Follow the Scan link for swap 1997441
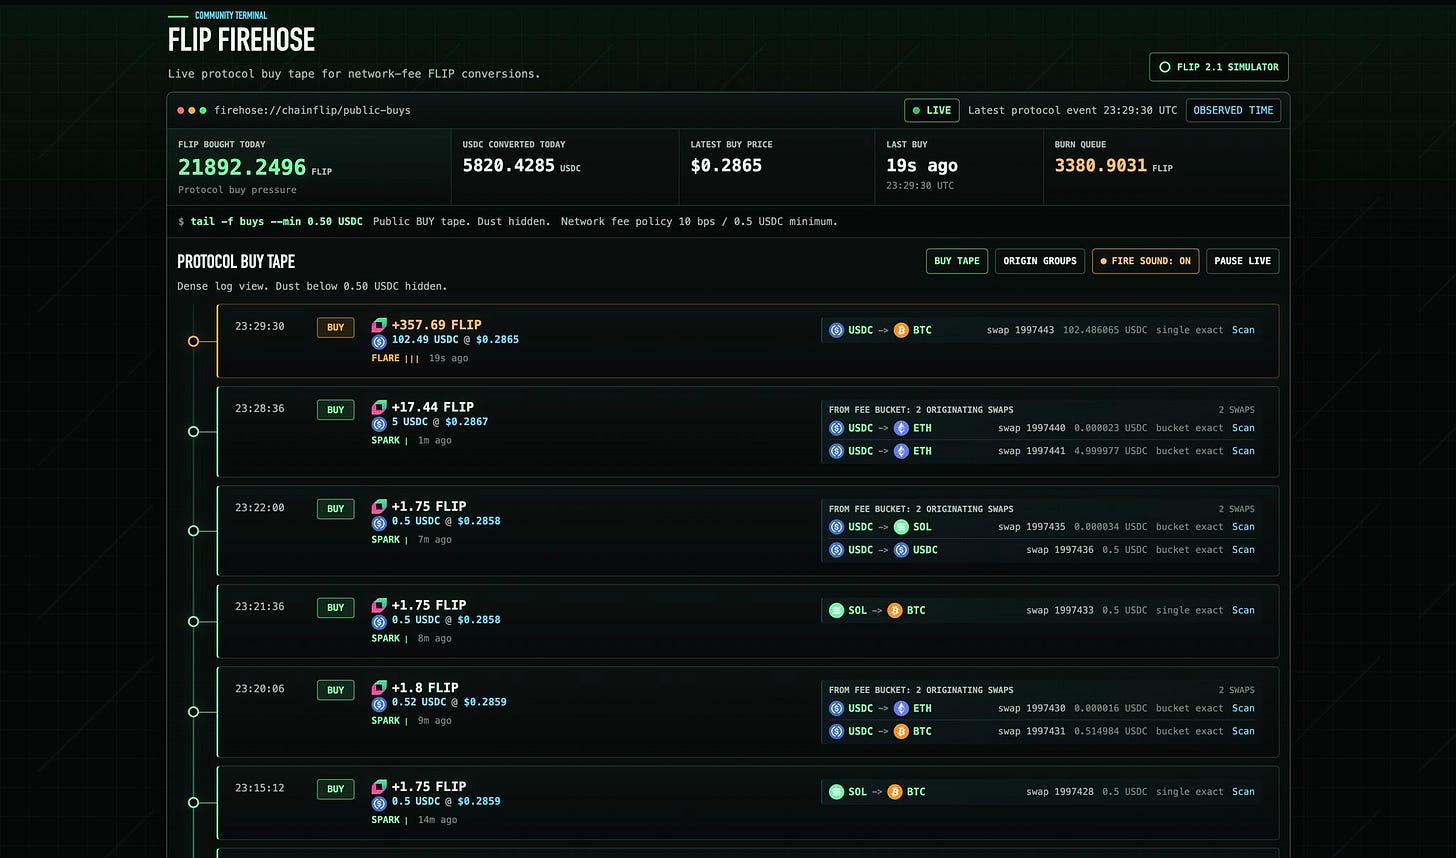The width and height of the screenshot is (1456, 858). pos(1243,451)
